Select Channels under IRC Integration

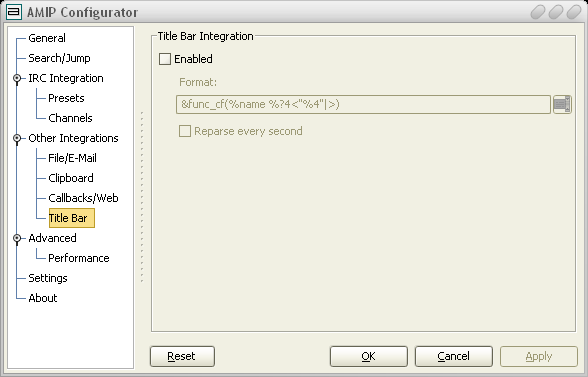[70, 118]
